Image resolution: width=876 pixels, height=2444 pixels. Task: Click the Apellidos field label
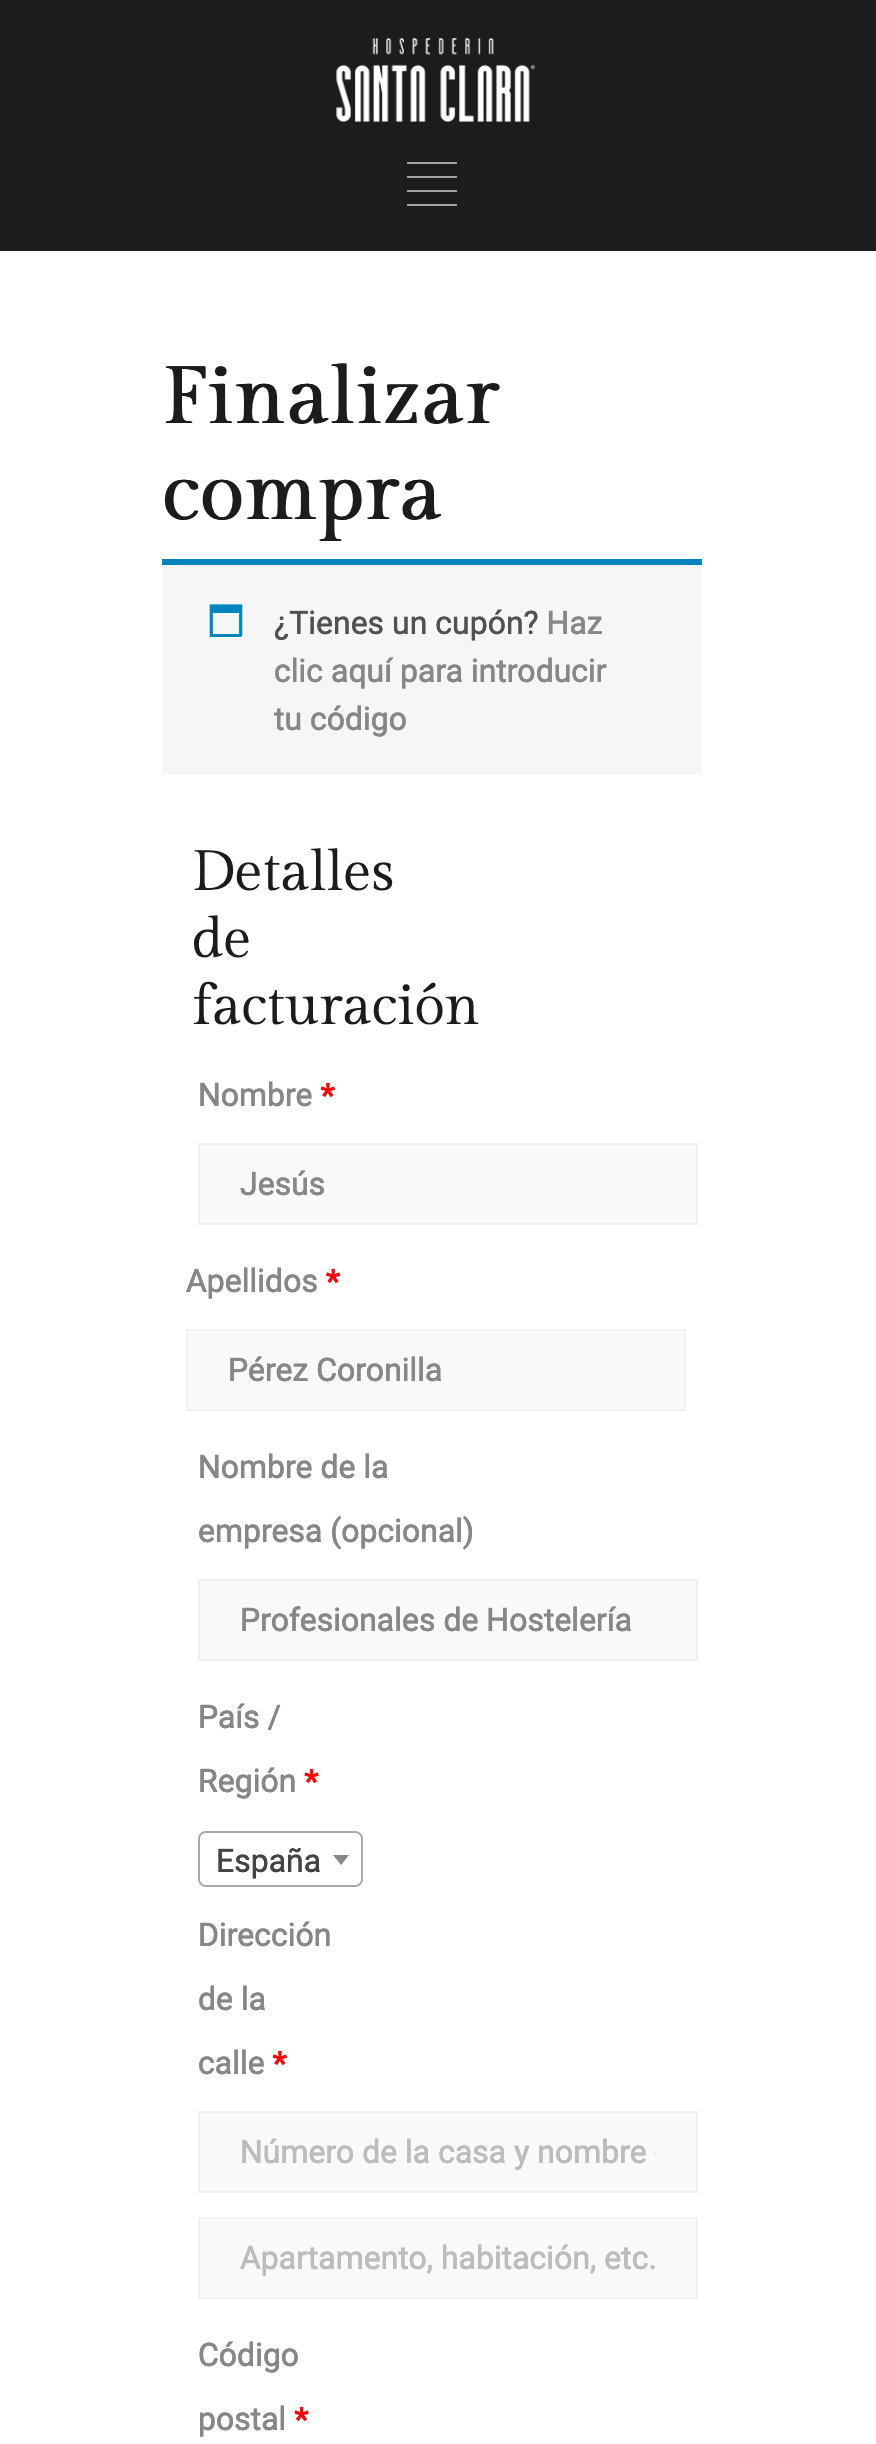(252, 1281)
